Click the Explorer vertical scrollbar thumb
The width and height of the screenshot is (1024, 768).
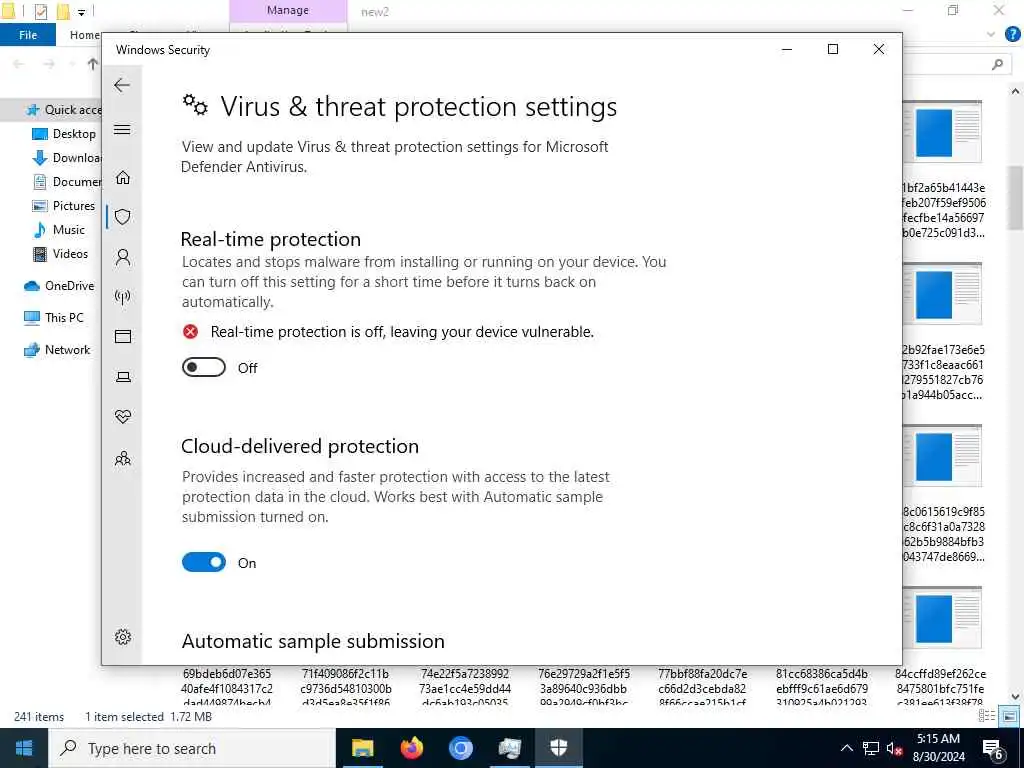pyautogui.click(x=1016, y=198)
